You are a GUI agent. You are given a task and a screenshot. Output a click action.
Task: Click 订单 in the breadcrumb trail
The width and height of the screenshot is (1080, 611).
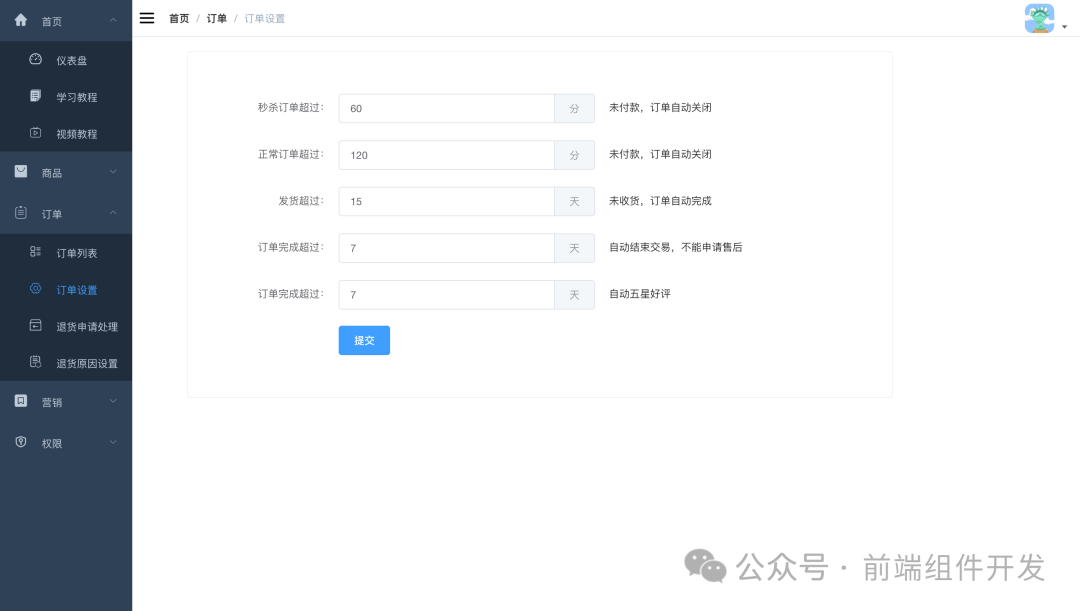(x=216, y=18)
